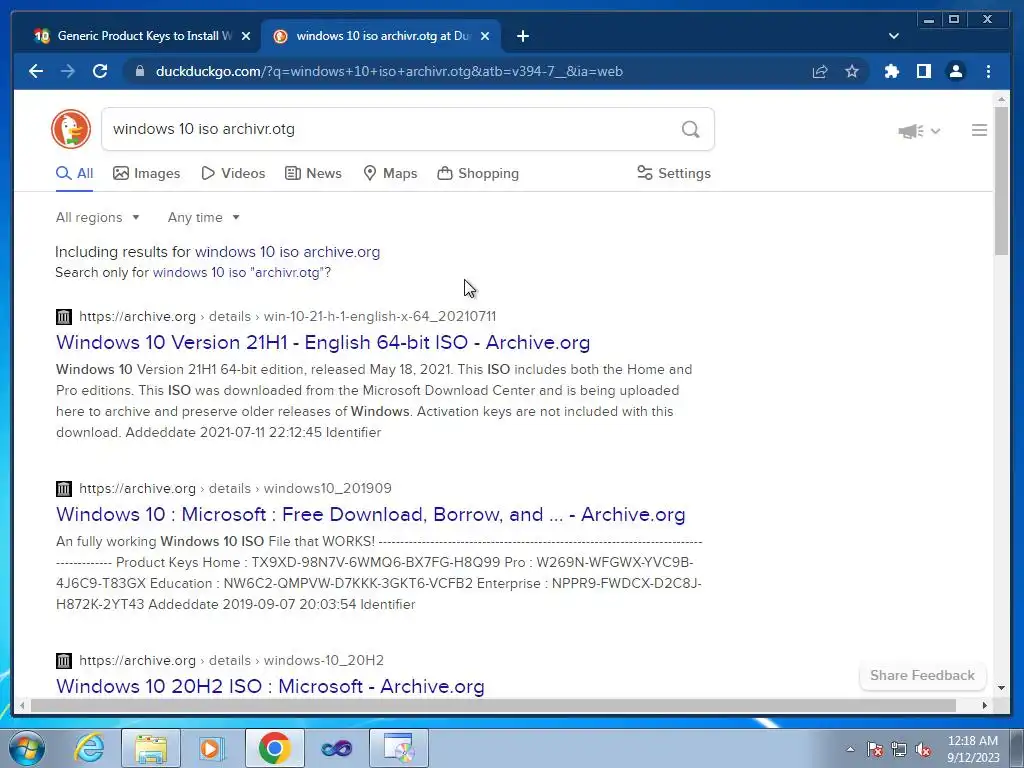This screenshot has width=1024, height=768.
Task: Click the Share Feedback button
Action: point(922,675)
